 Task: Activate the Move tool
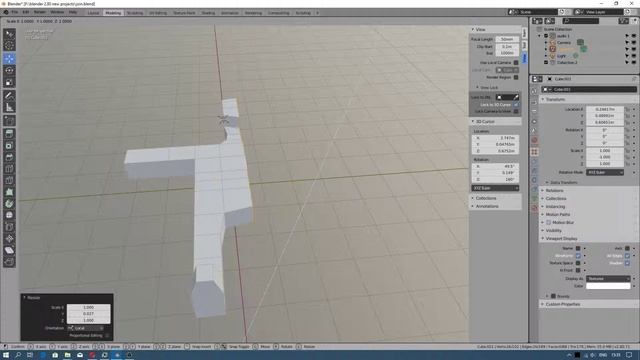9,58
